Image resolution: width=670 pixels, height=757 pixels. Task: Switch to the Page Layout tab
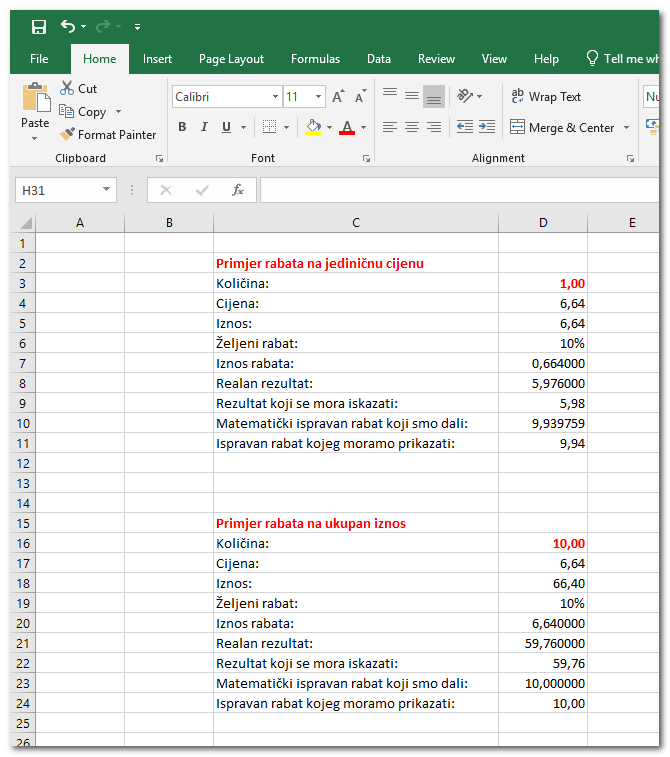point(231,59)
